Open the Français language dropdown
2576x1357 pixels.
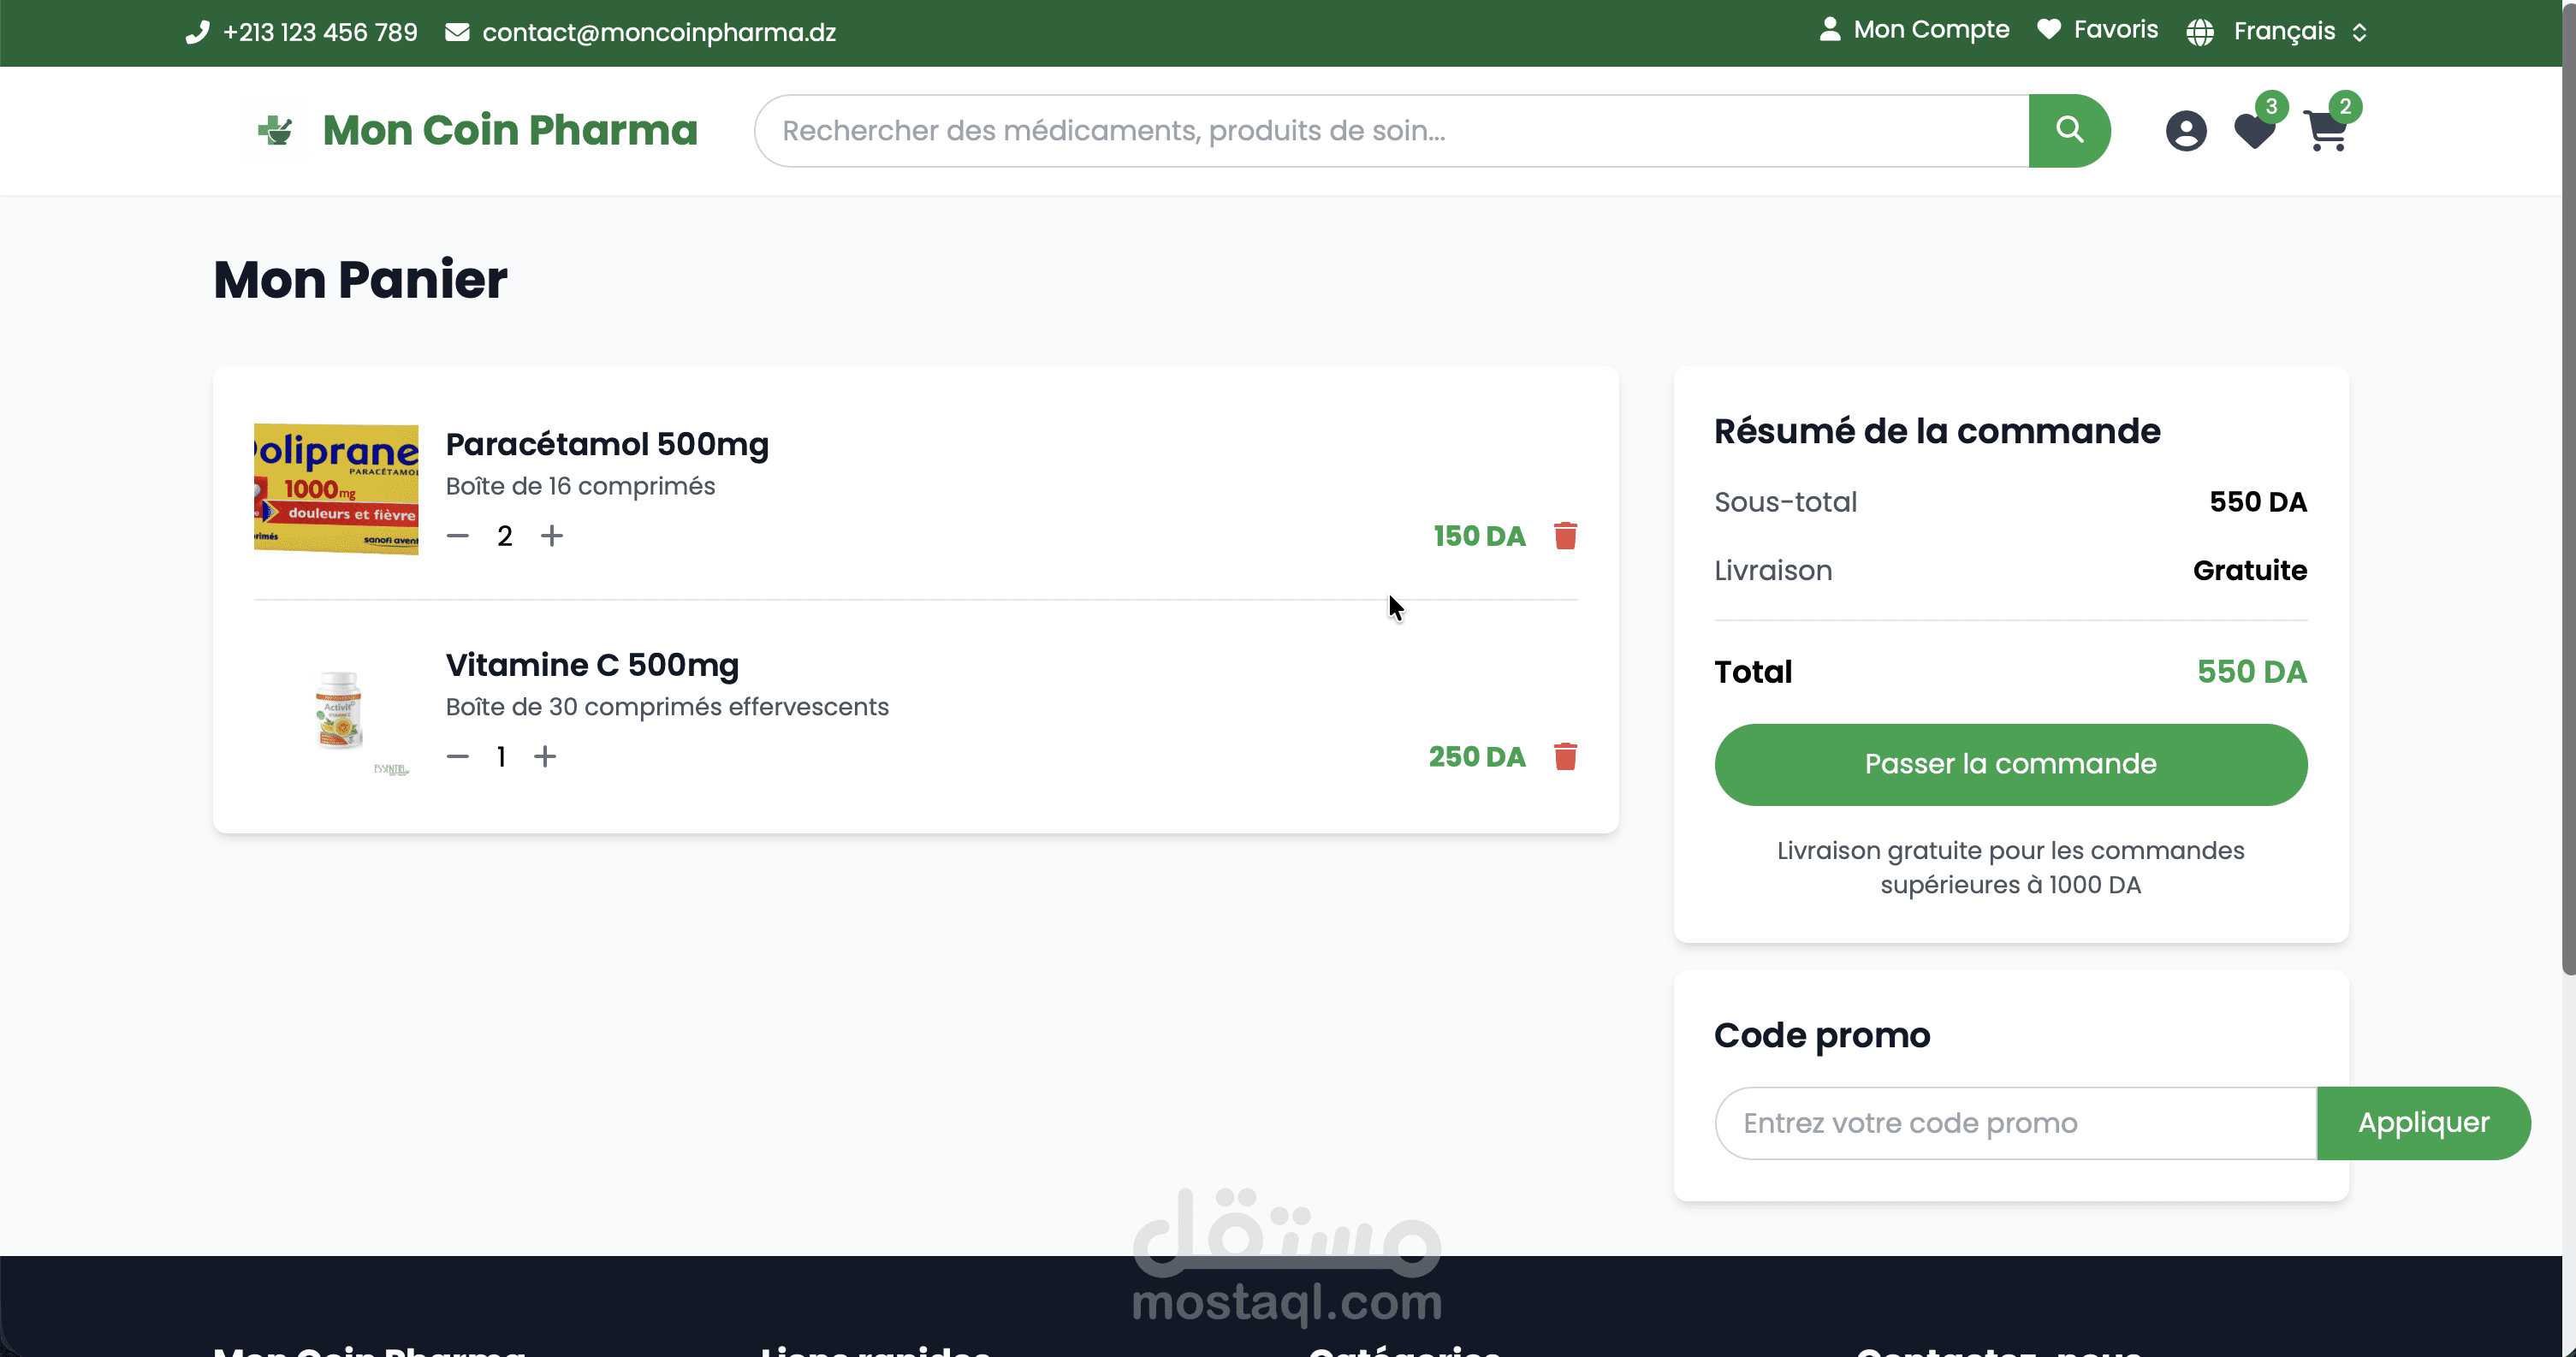pyautogui.click(x=2284, y=32)
